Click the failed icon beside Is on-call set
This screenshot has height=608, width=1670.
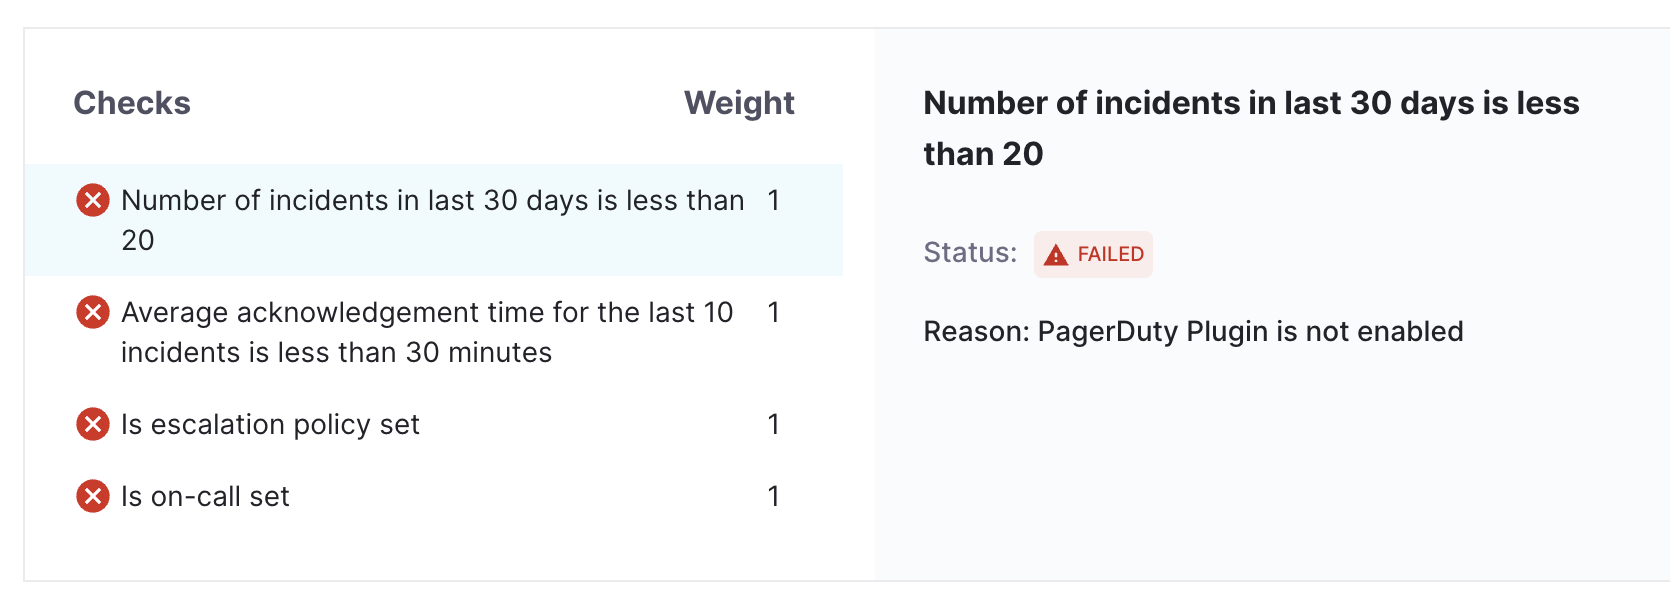click(x=93, y=497)
